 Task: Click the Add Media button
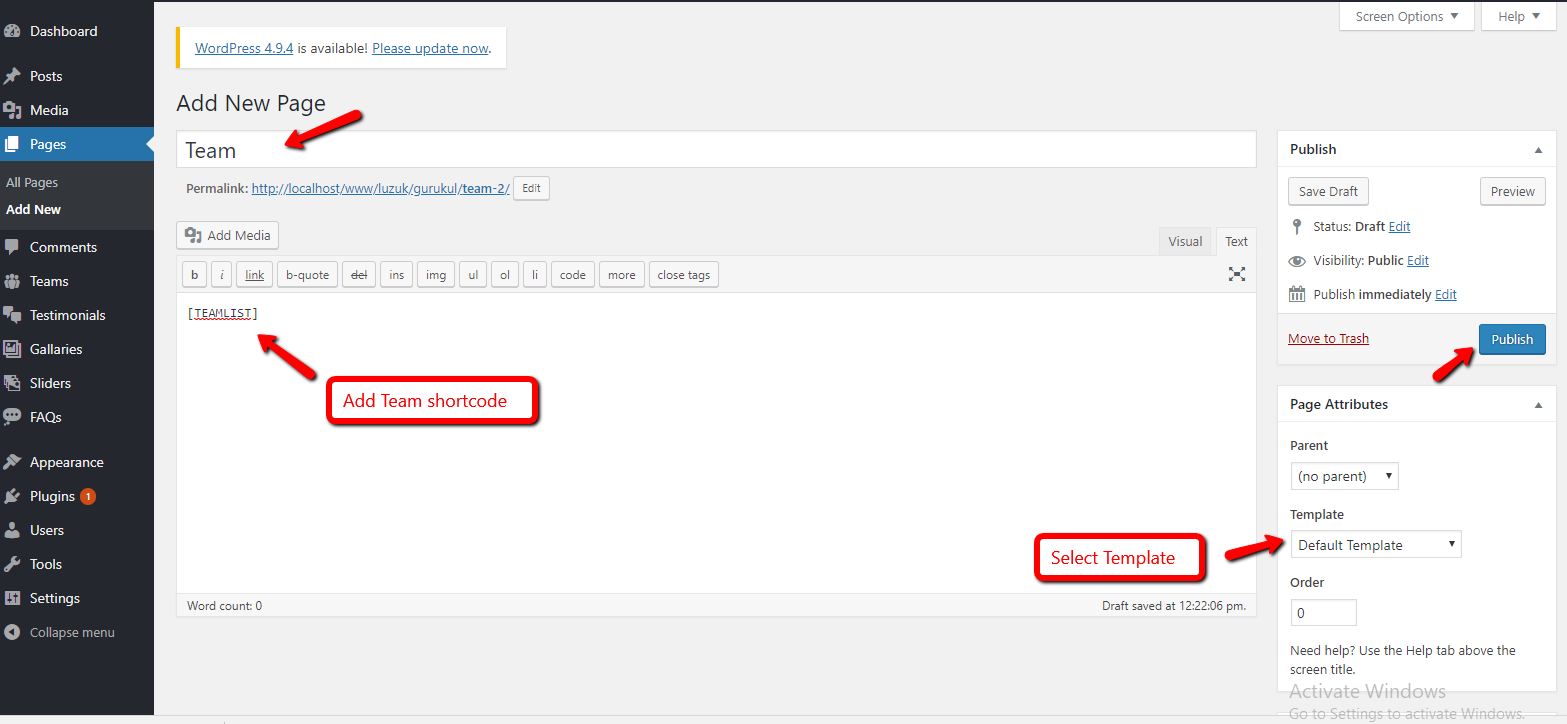click(228, 235)
